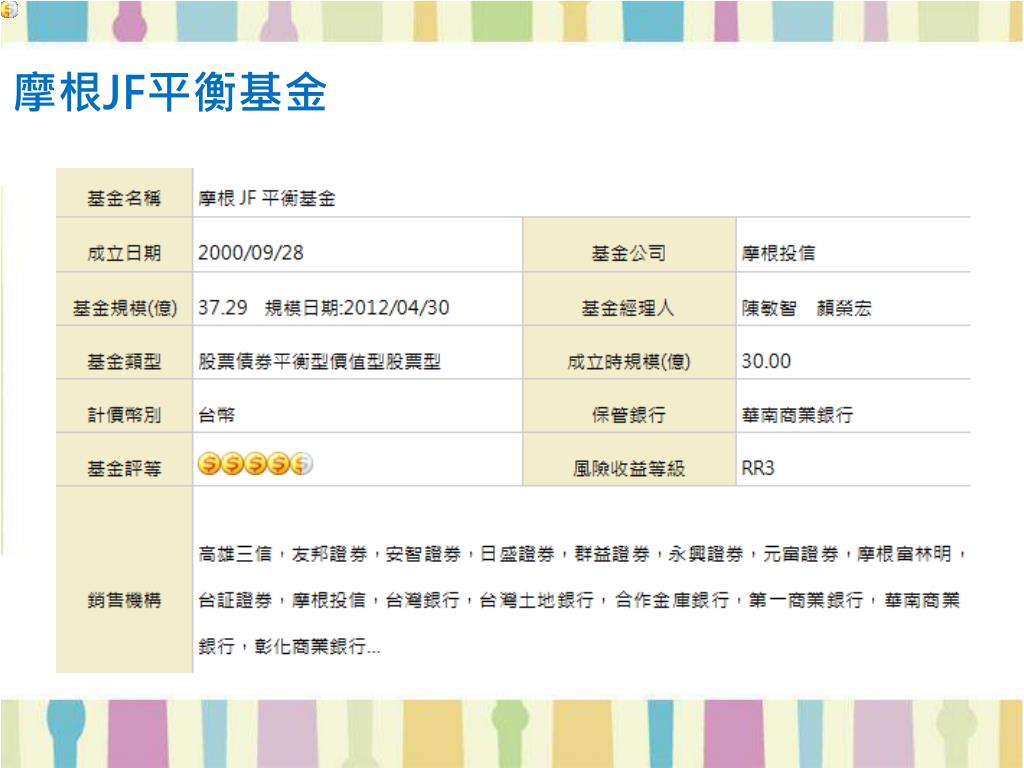Click the fund type 股票債券平衡型價值型股票型

(x=319, y=362)
